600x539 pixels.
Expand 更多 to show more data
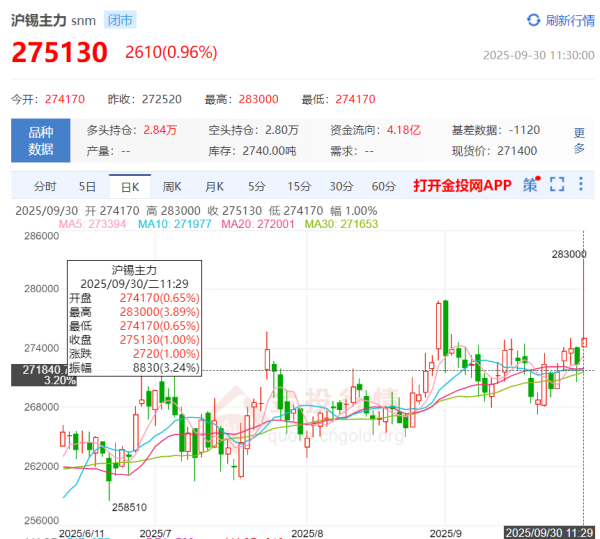tap(579, 140)
